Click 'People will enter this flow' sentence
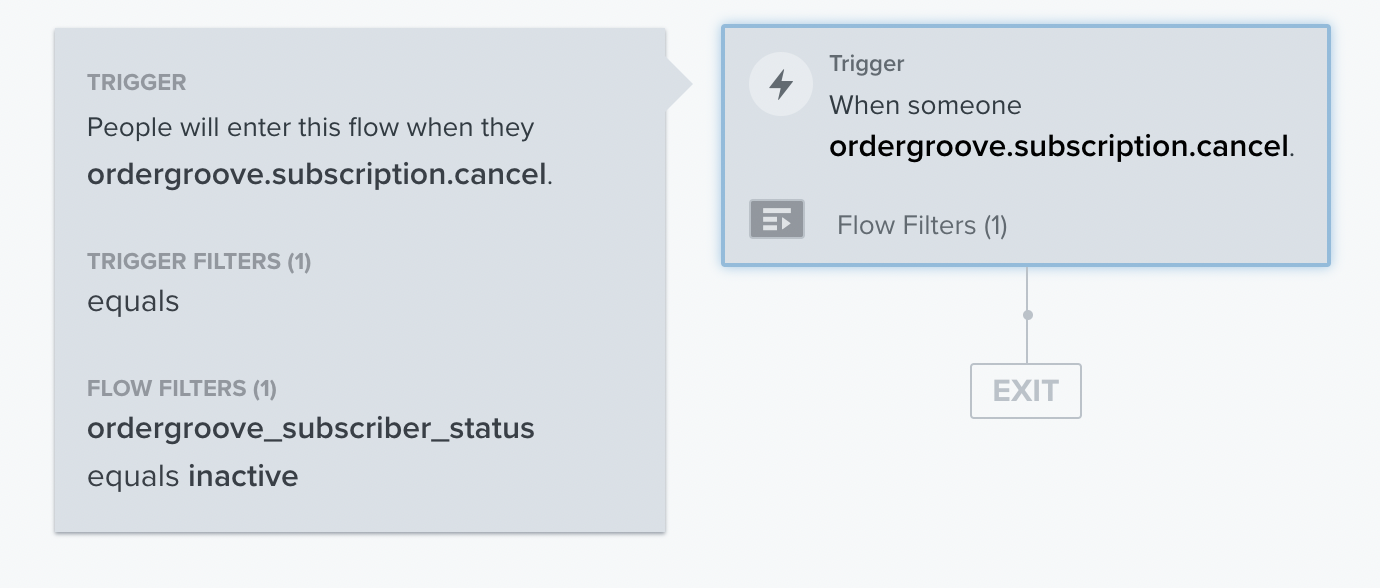 click(311, 128)
